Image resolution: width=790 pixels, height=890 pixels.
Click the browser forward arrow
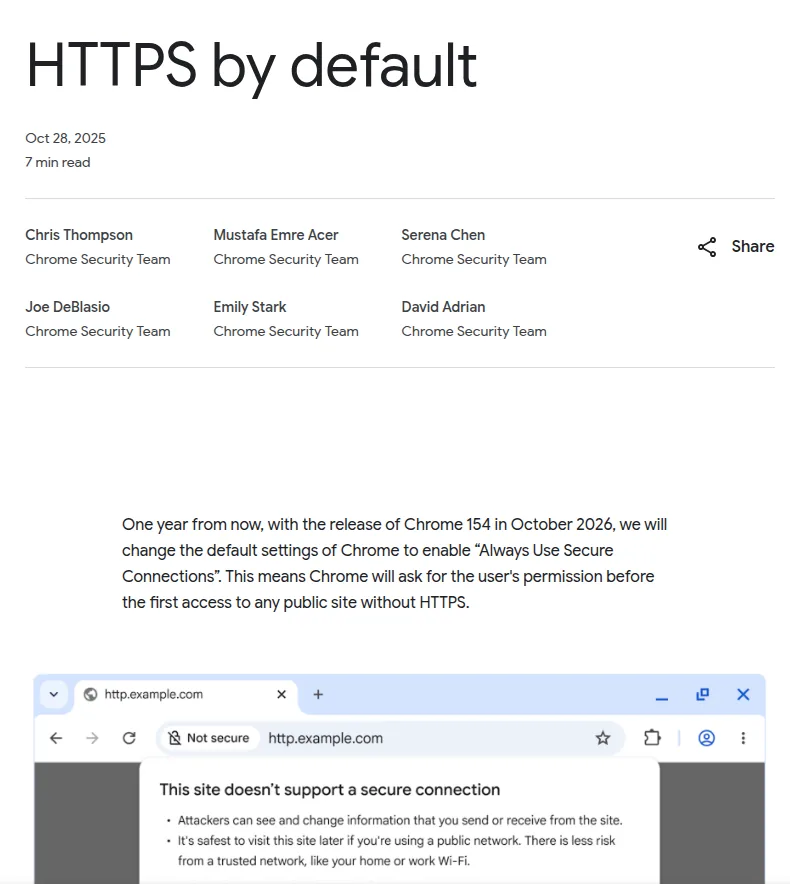coord(92,738)
